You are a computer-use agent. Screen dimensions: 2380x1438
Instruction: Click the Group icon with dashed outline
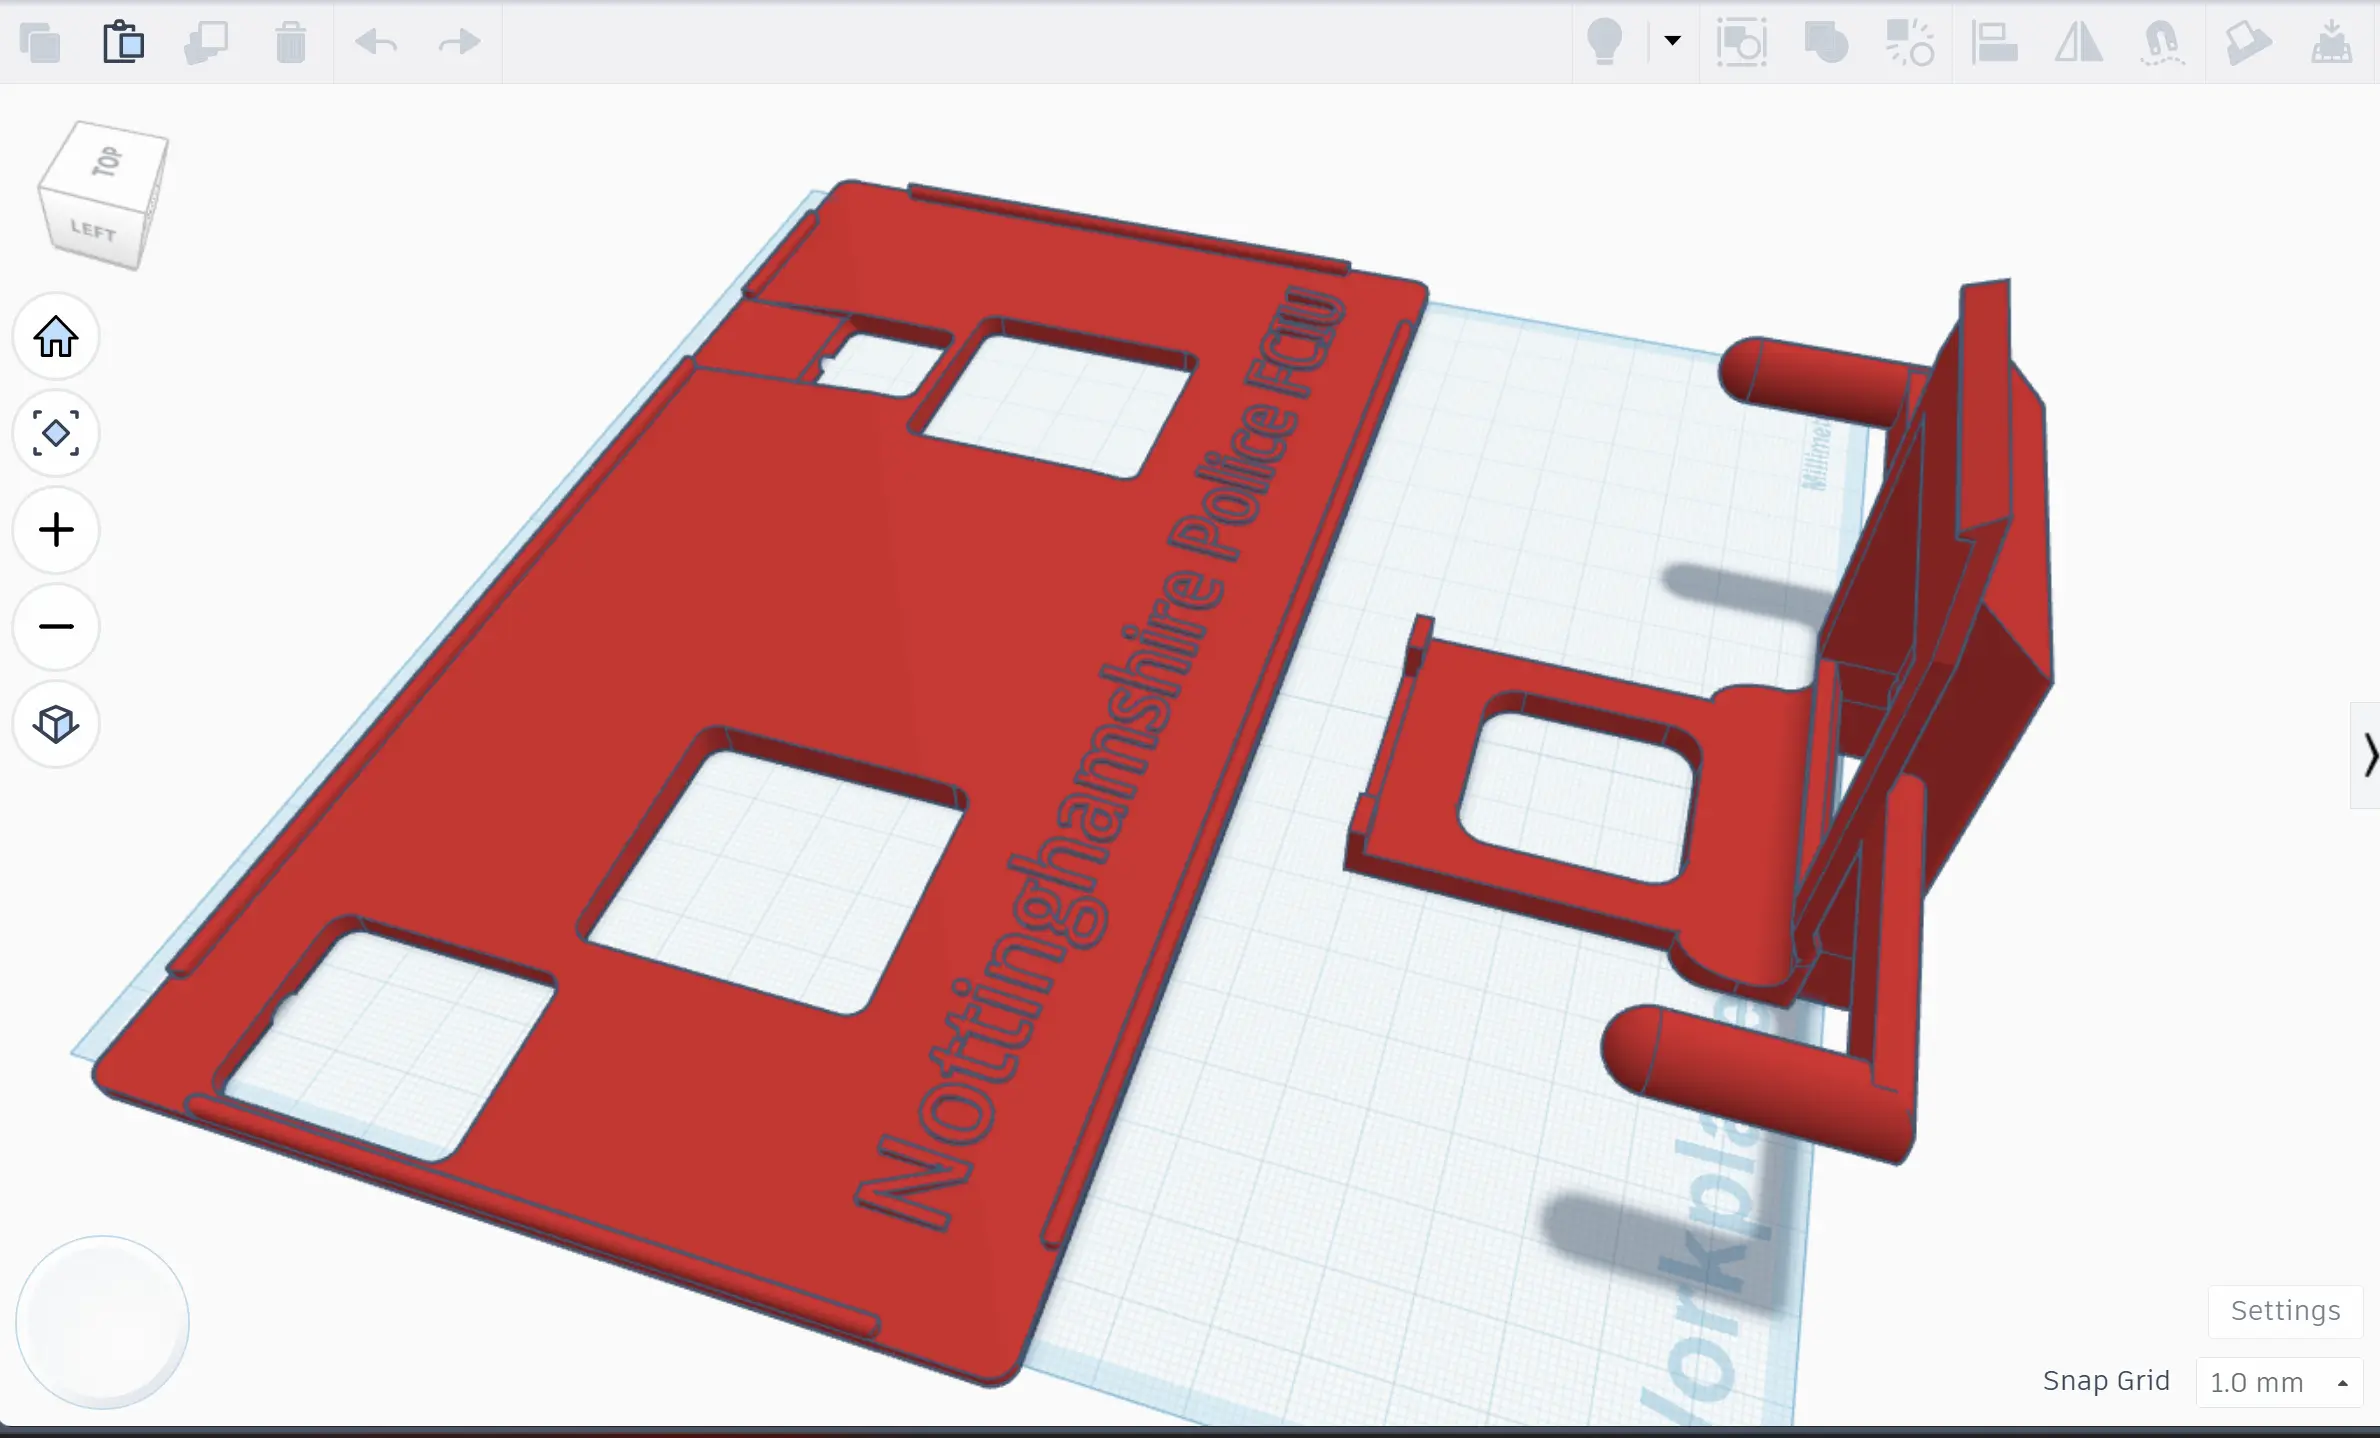pyautogui.click(x=1741, y=43)
